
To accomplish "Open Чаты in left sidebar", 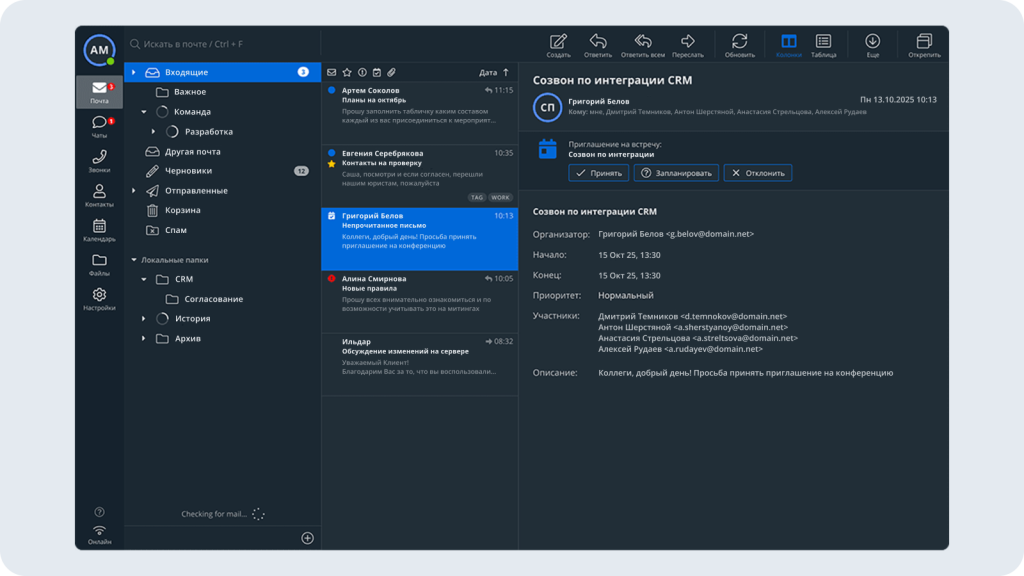I will pos(99,126).
